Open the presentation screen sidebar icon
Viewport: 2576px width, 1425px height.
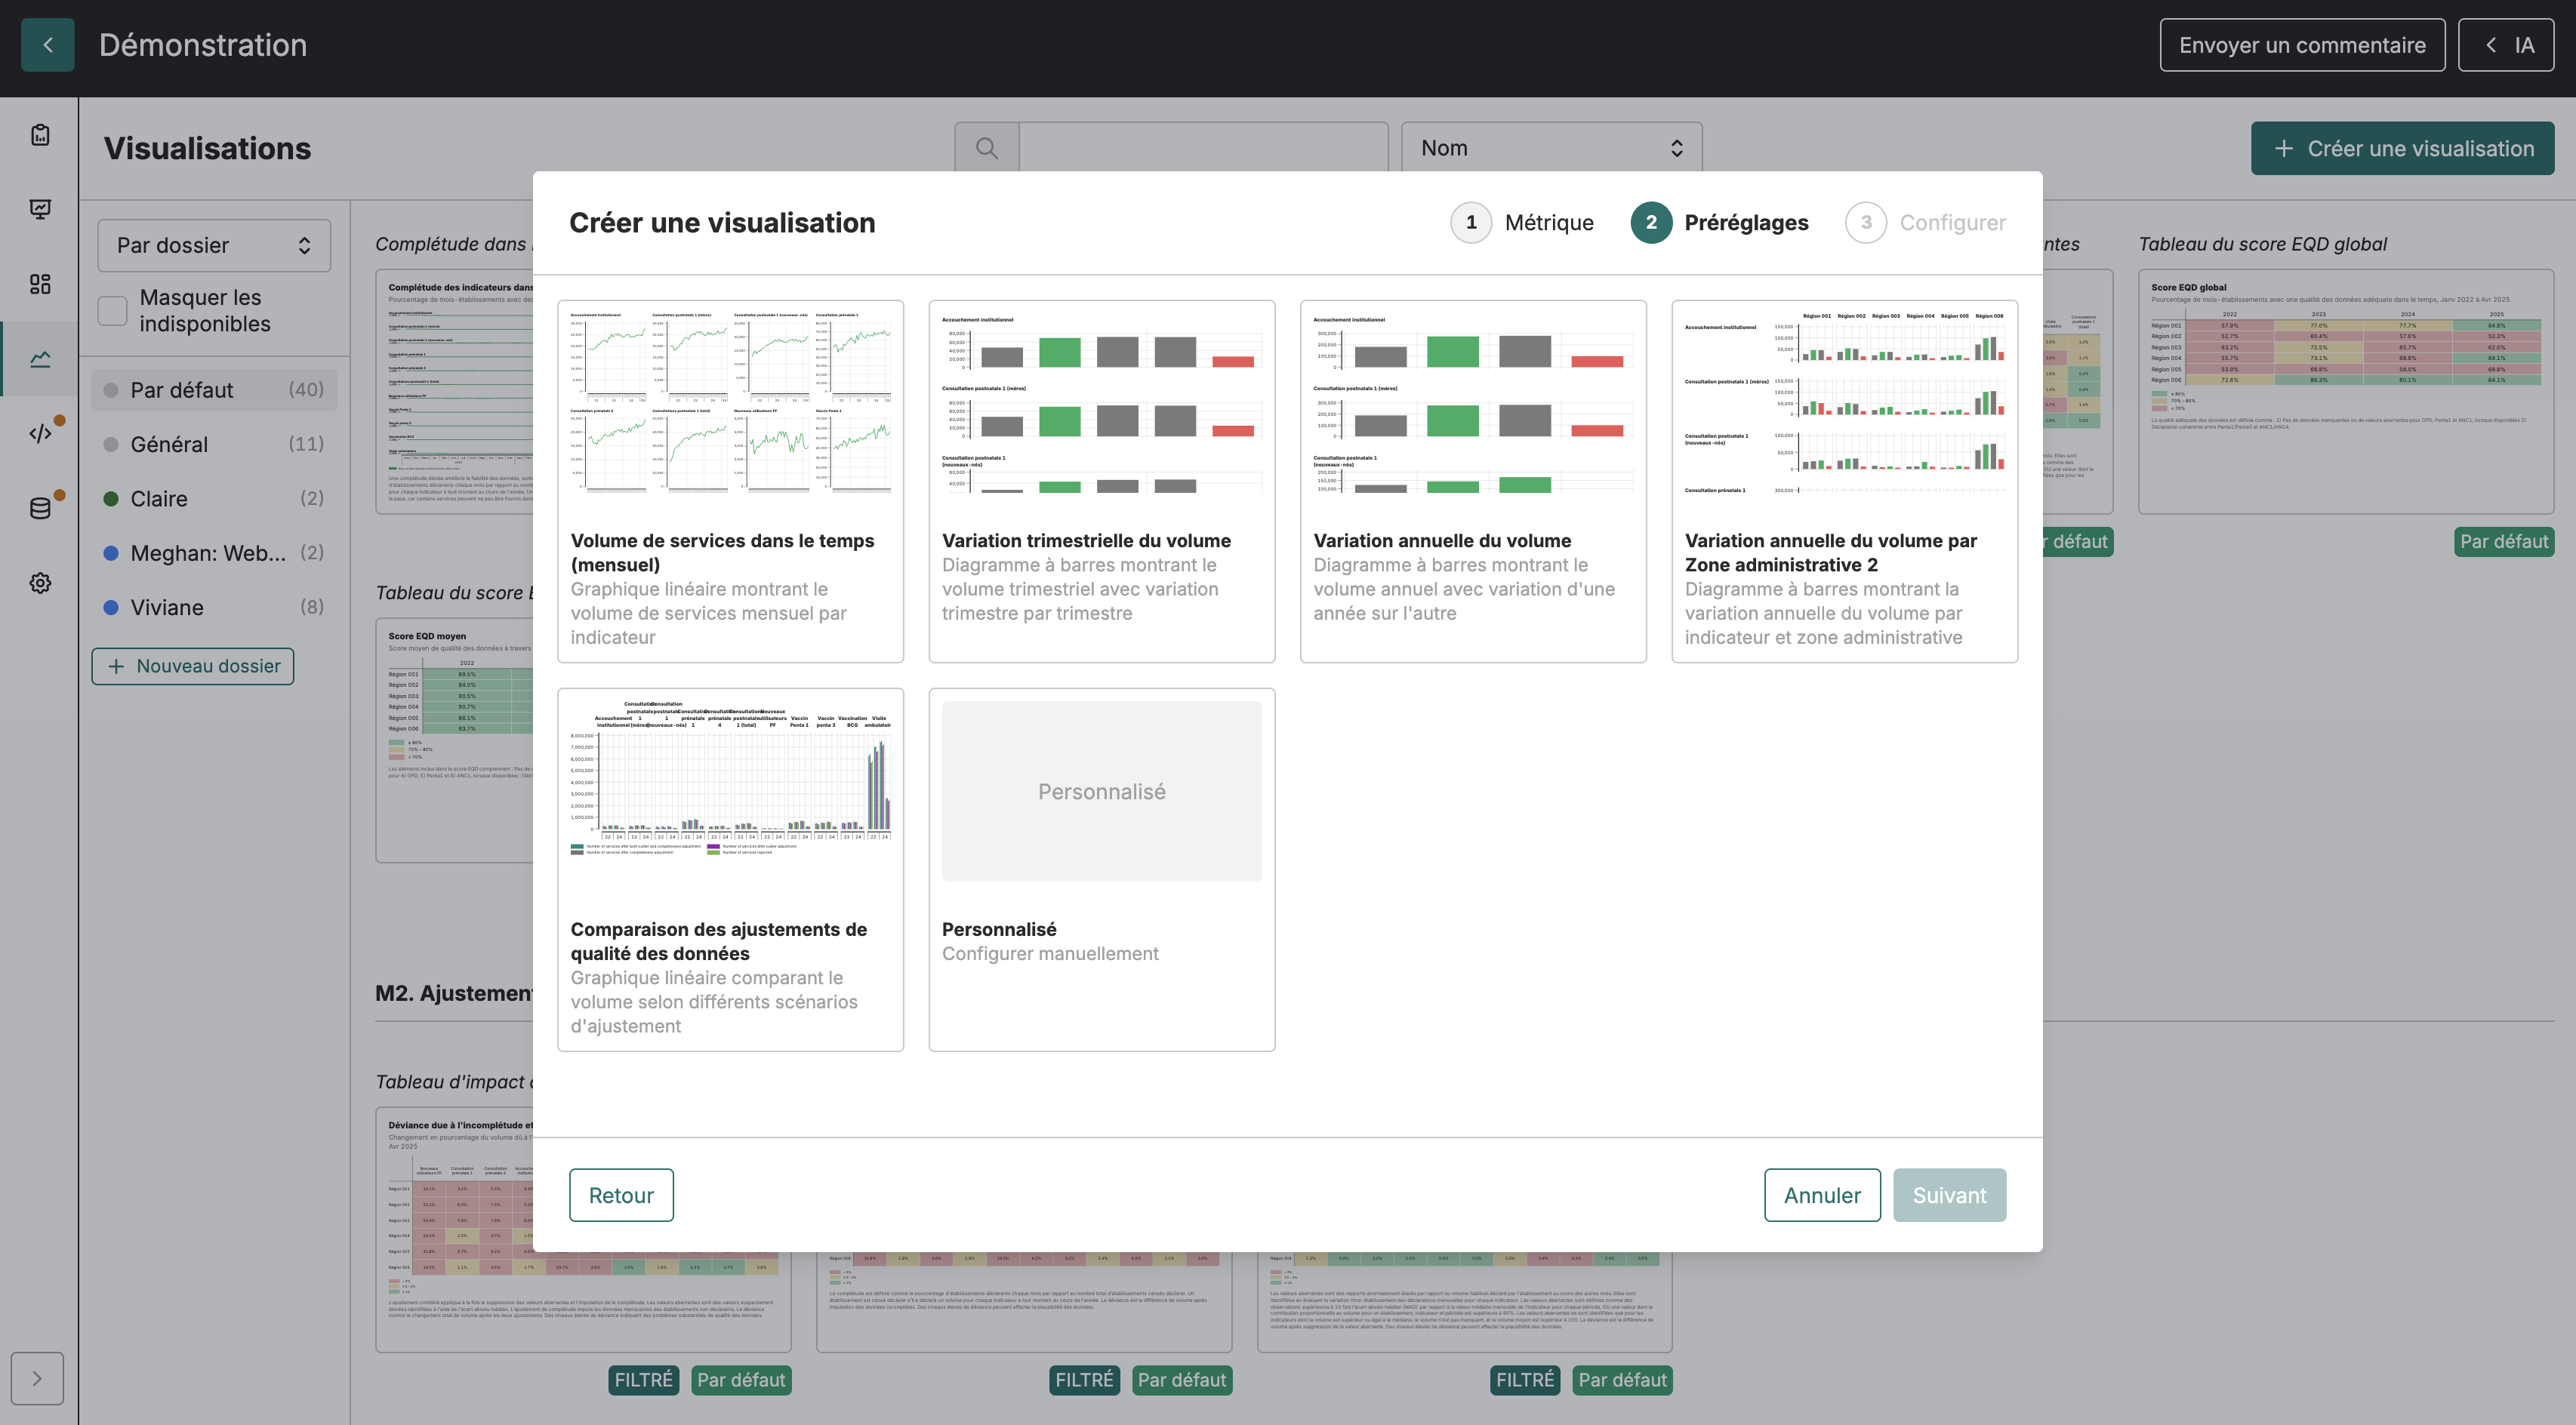click(40, 209)
